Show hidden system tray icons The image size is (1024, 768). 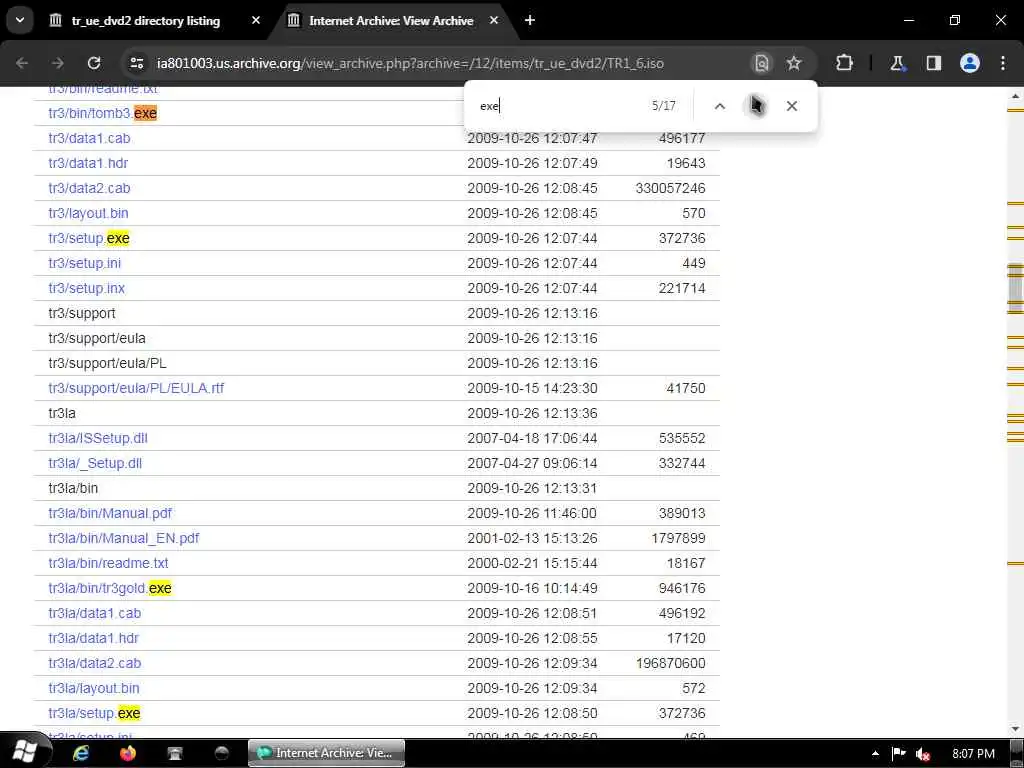click(875, 754)
